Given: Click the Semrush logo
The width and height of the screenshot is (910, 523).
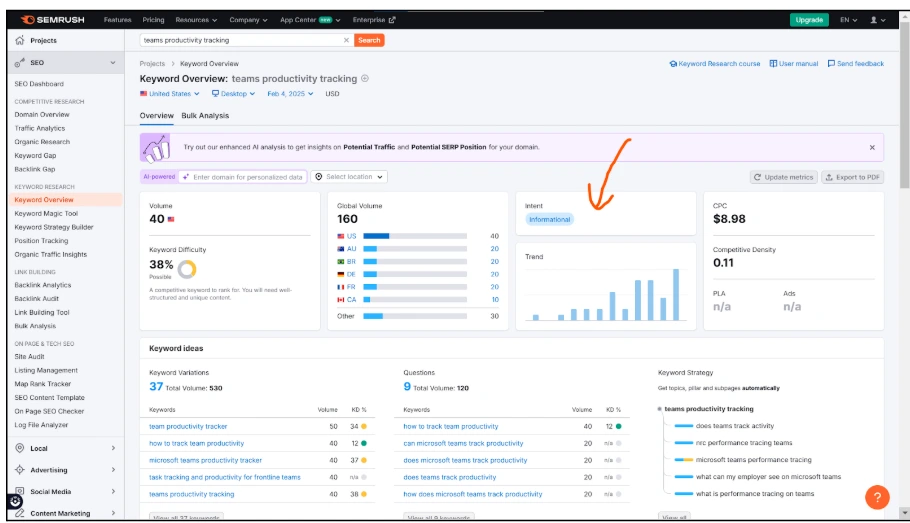Looking at the screenshot, I should click(53, 20).
